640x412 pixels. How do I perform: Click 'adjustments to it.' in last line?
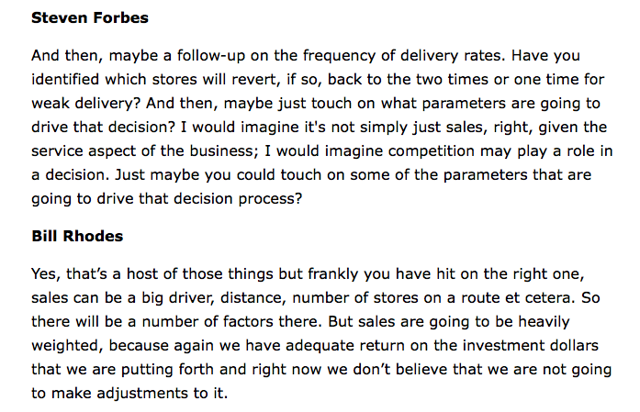[162, 393]
